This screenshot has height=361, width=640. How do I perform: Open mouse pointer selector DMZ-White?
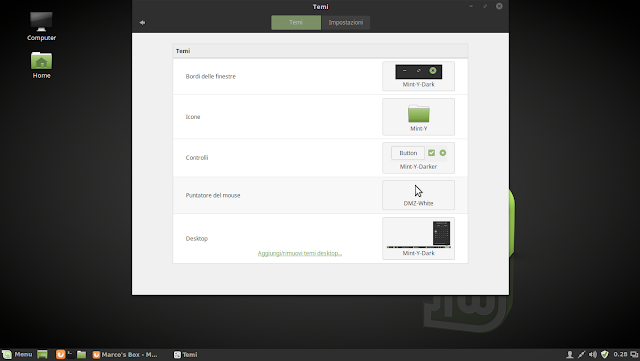click(418, 195)
